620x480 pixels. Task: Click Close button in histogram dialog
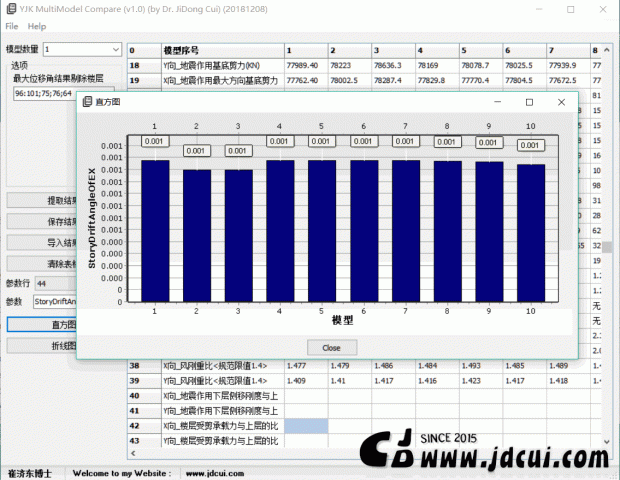(x=331, y=347)
